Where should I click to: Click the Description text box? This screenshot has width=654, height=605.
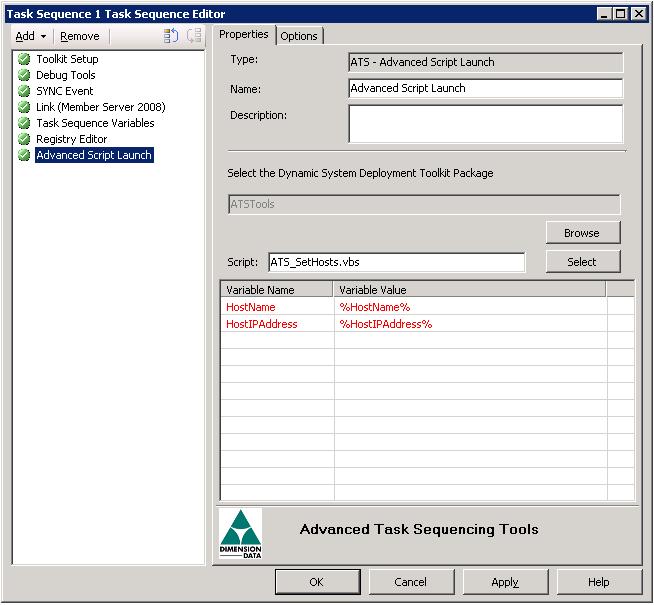[485, 124]
